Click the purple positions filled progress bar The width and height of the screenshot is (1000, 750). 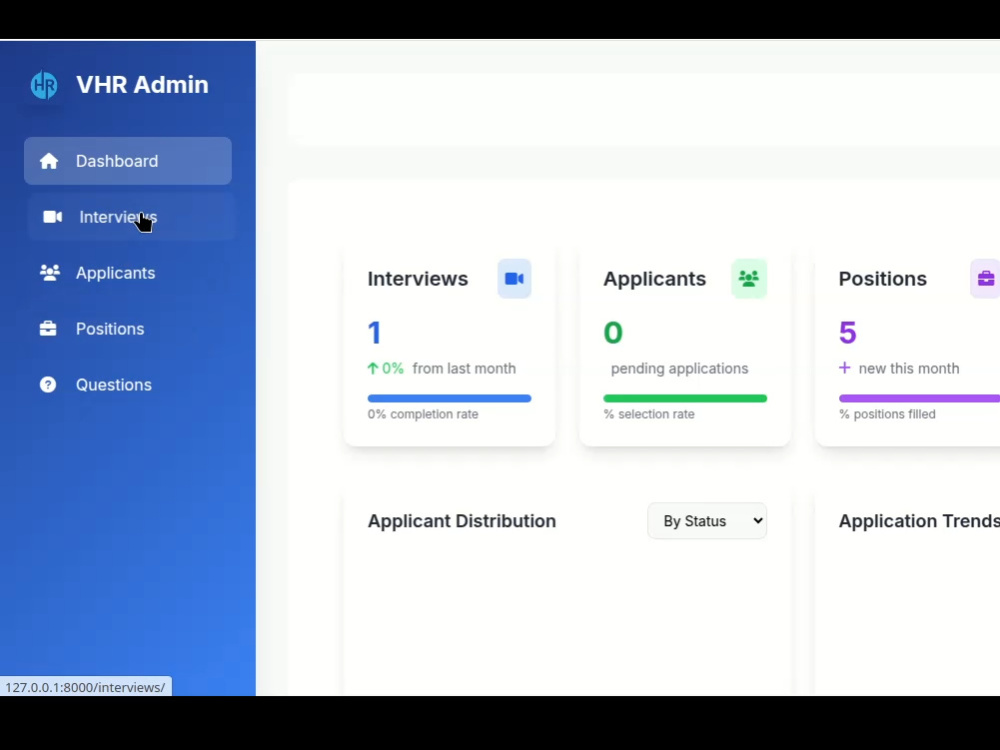point(919,399)
